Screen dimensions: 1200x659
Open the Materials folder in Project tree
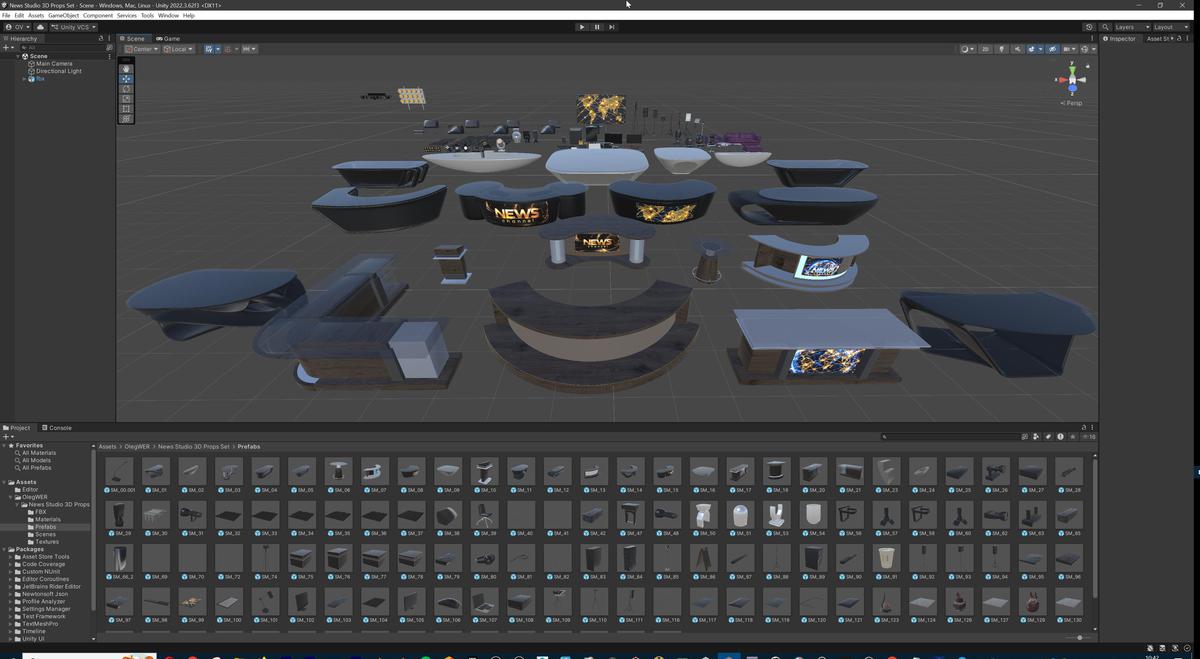[48, 519]
